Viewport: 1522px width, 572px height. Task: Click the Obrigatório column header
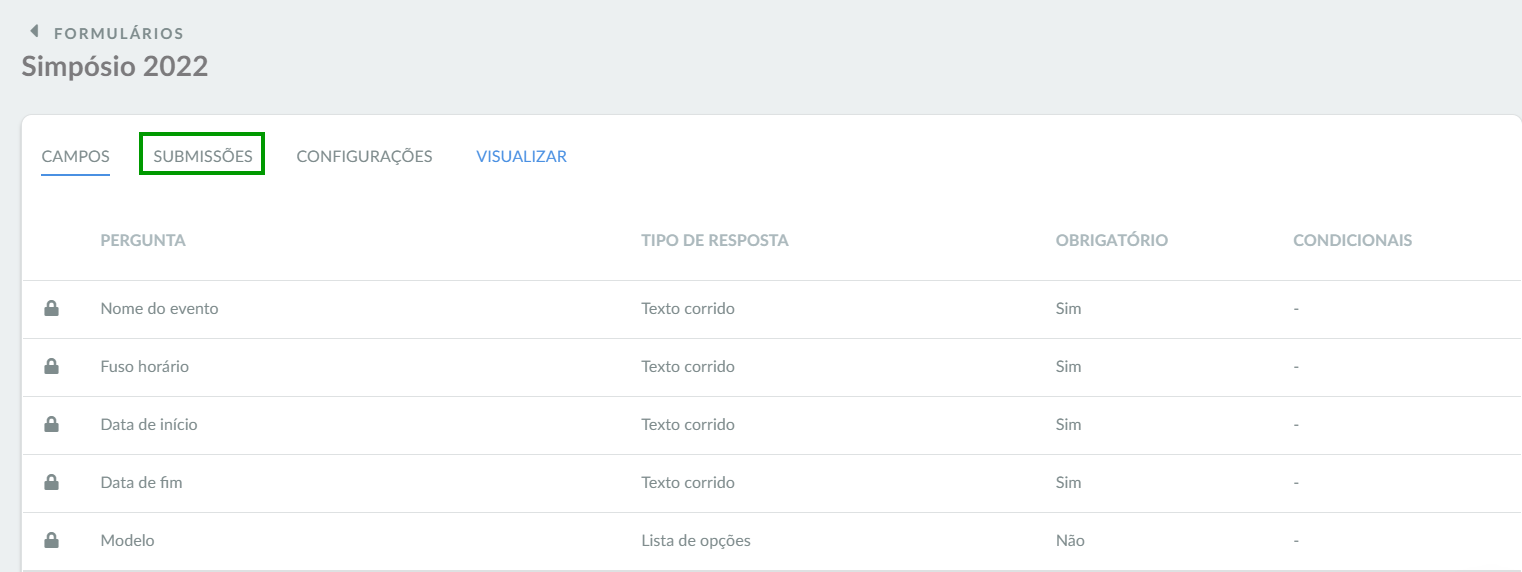1112,240
